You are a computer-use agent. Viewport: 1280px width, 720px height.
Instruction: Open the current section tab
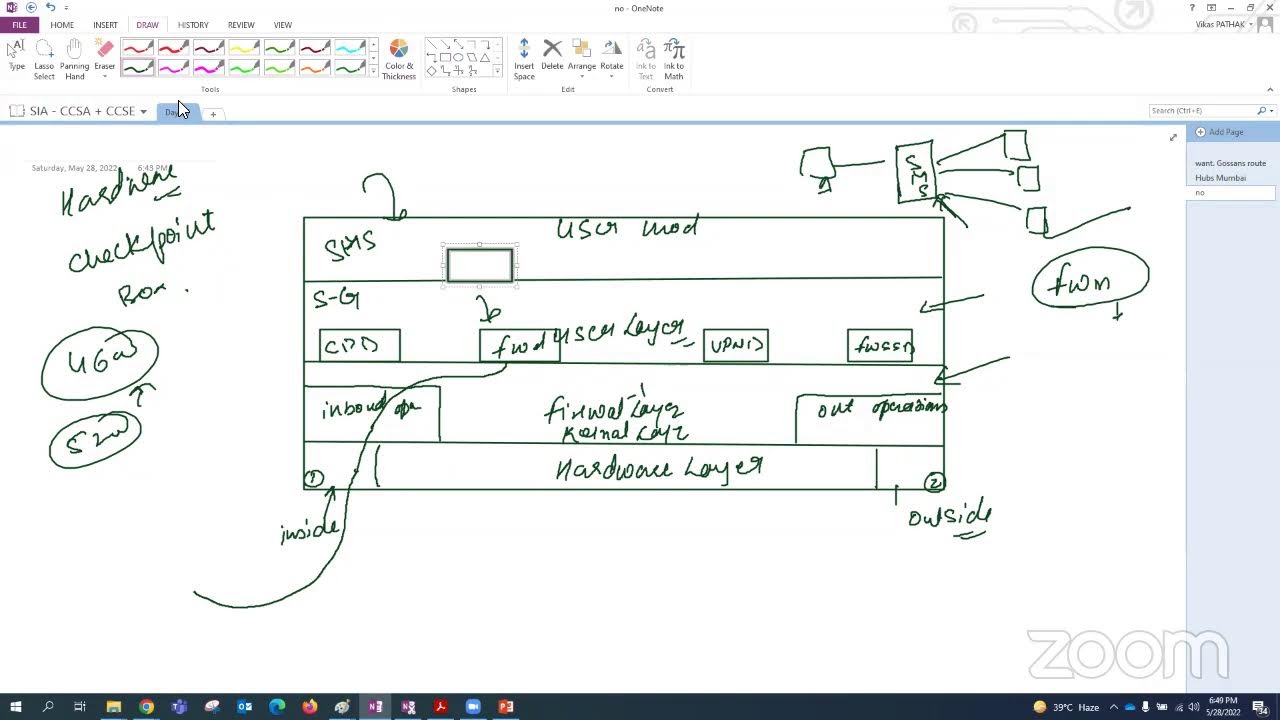tap(179, 112)
